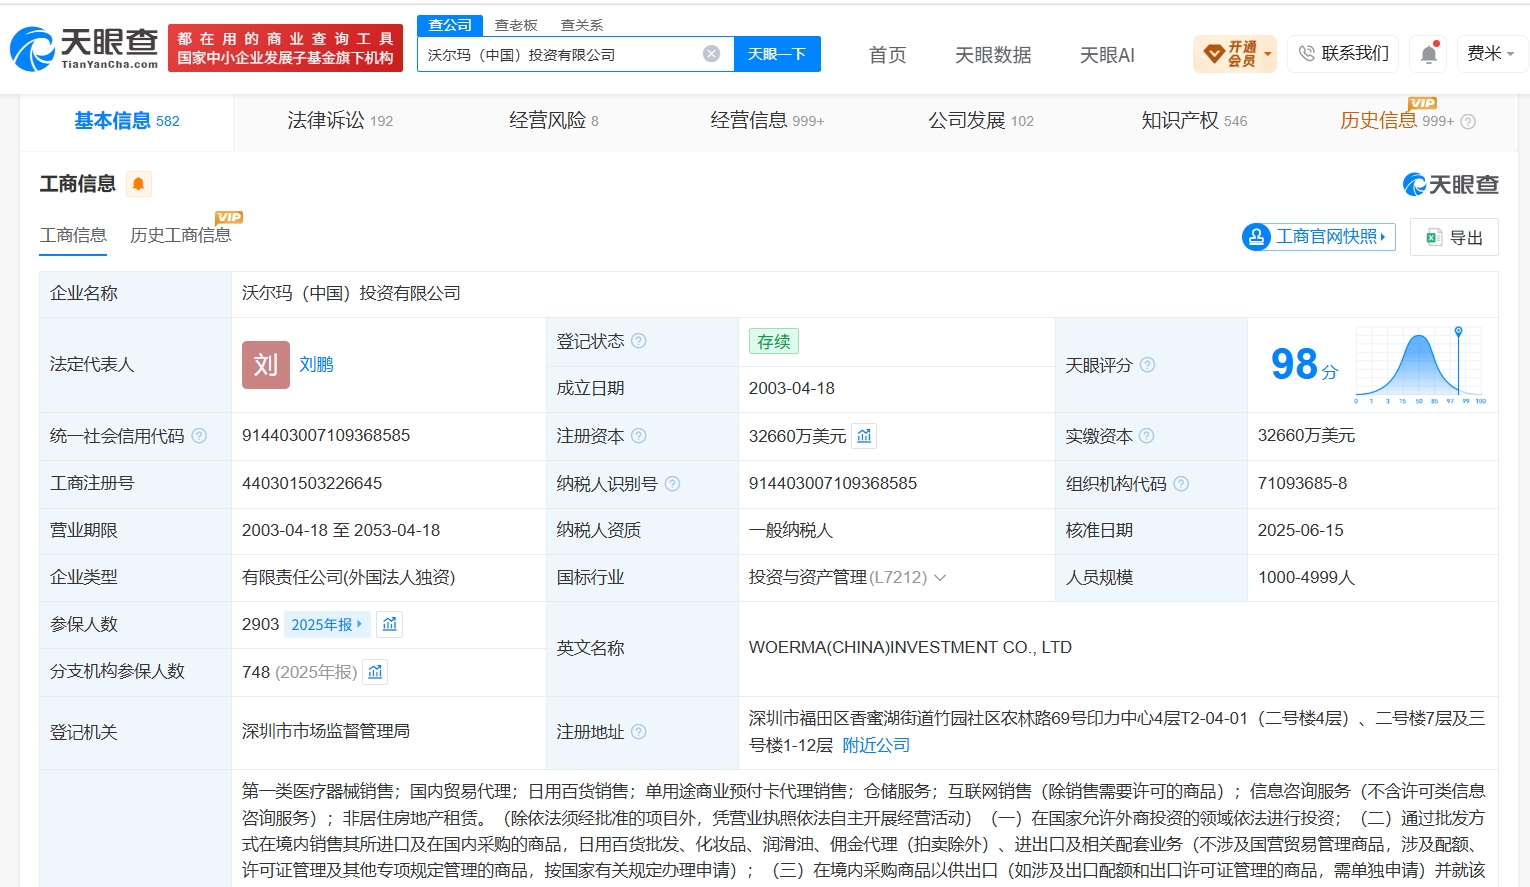Select English name WOERMA(CHINA)INVESTMENT CO., LTD

click(910, 648)
